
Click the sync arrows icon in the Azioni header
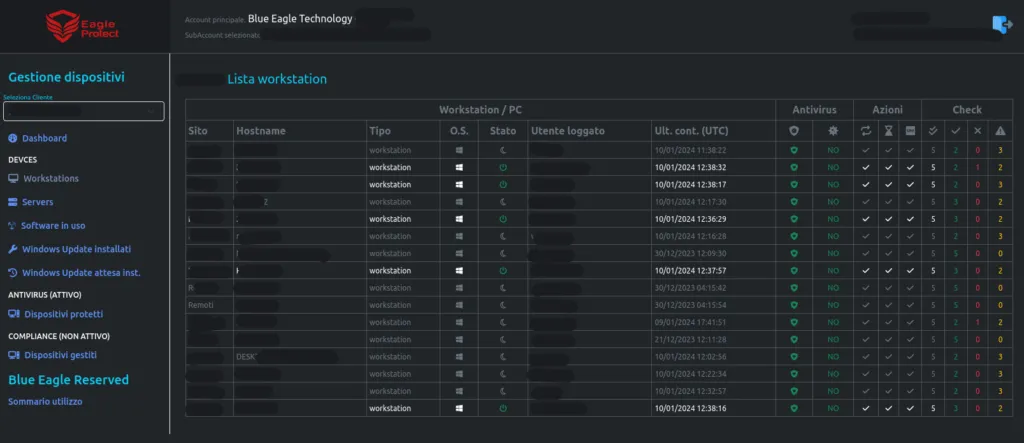click(x=866, y=131)
